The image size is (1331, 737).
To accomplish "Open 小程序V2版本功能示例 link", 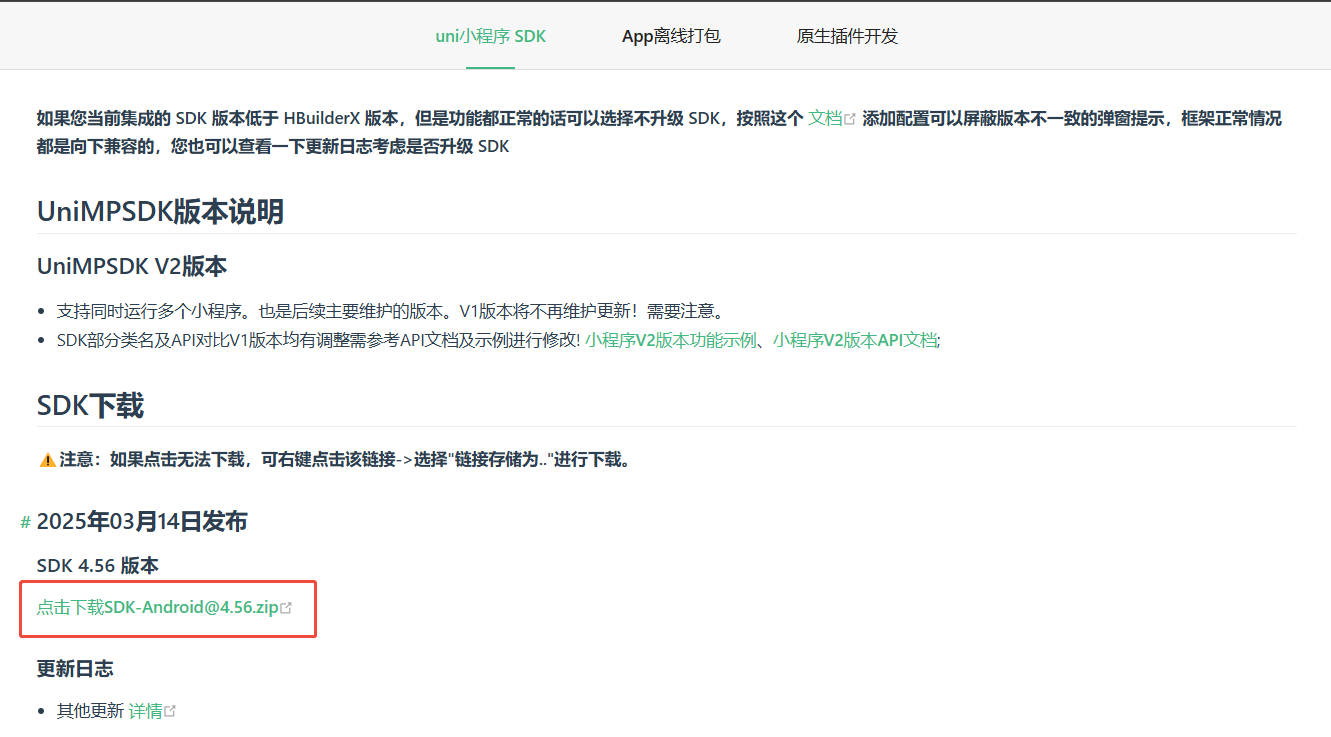I will (671, 340).
